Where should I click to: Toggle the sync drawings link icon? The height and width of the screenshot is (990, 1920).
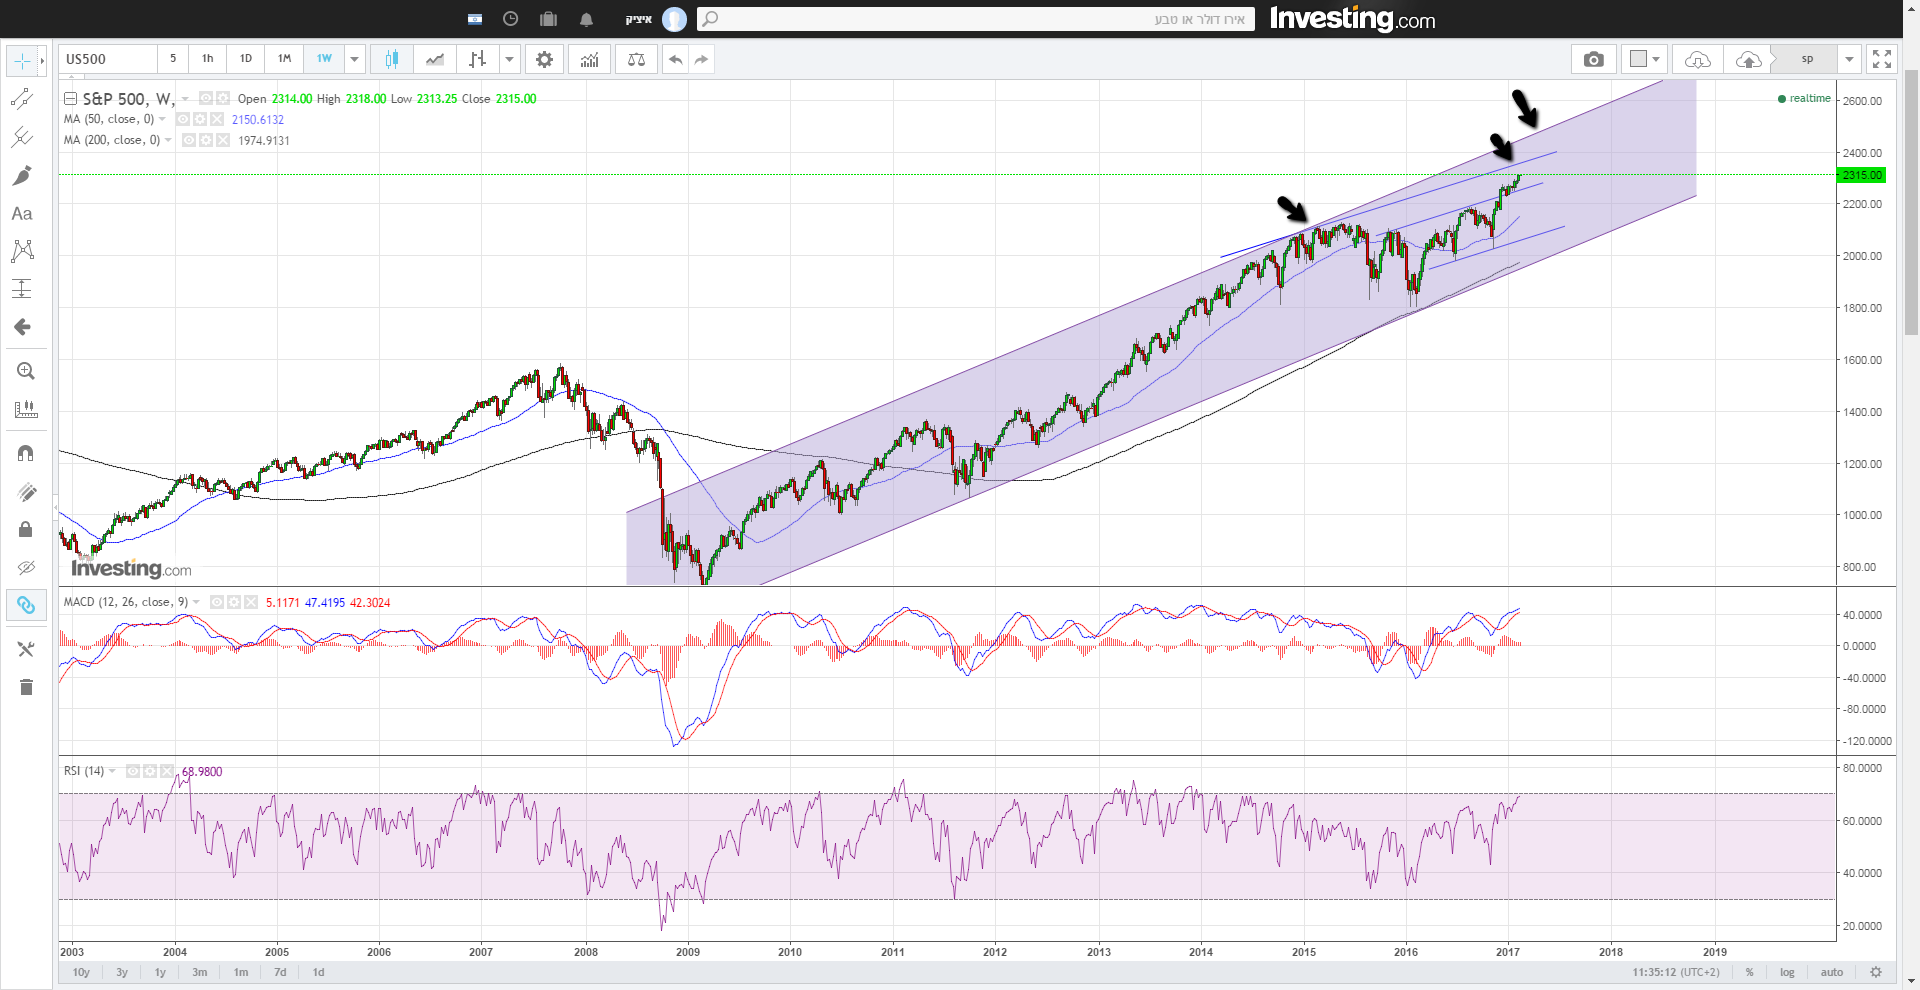click(x=26, y=605)
